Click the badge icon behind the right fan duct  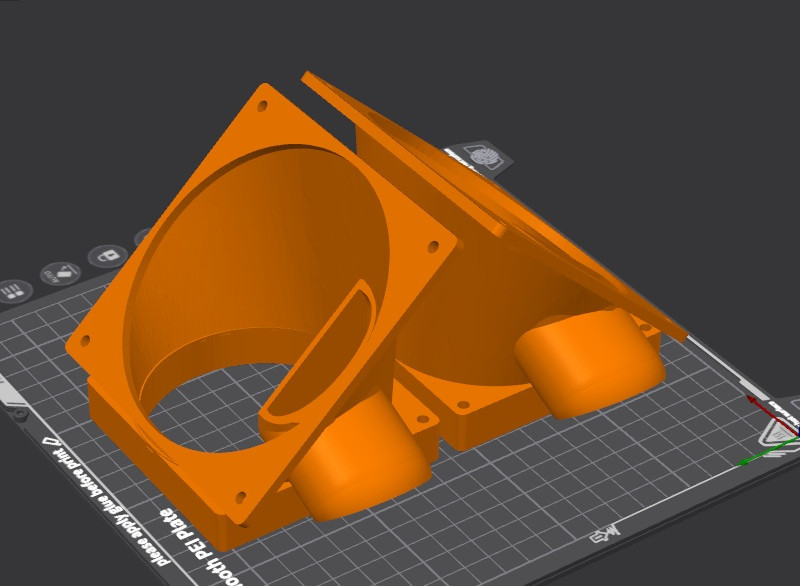(x=481, y=153)
